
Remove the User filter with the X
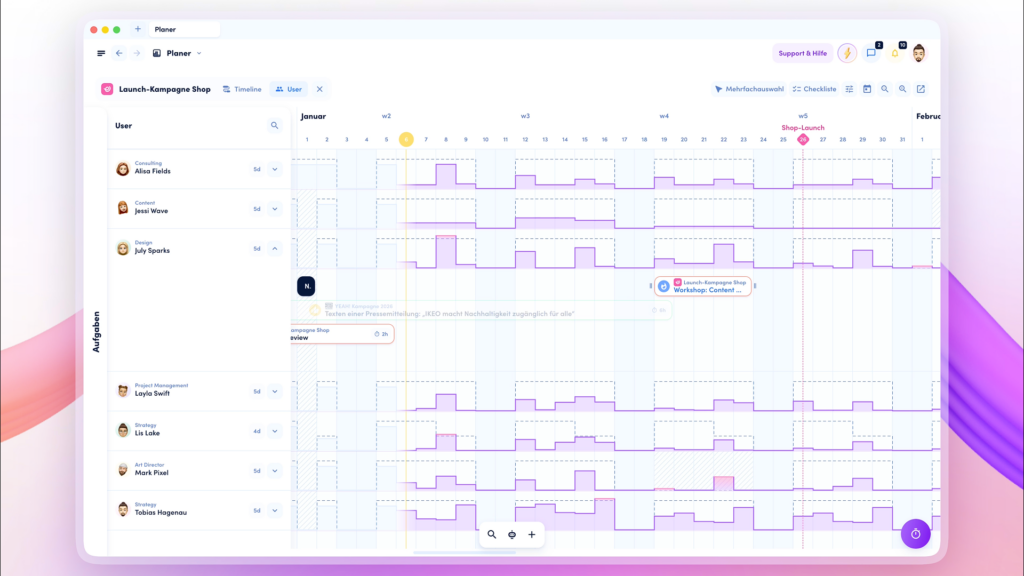[319, 88]
